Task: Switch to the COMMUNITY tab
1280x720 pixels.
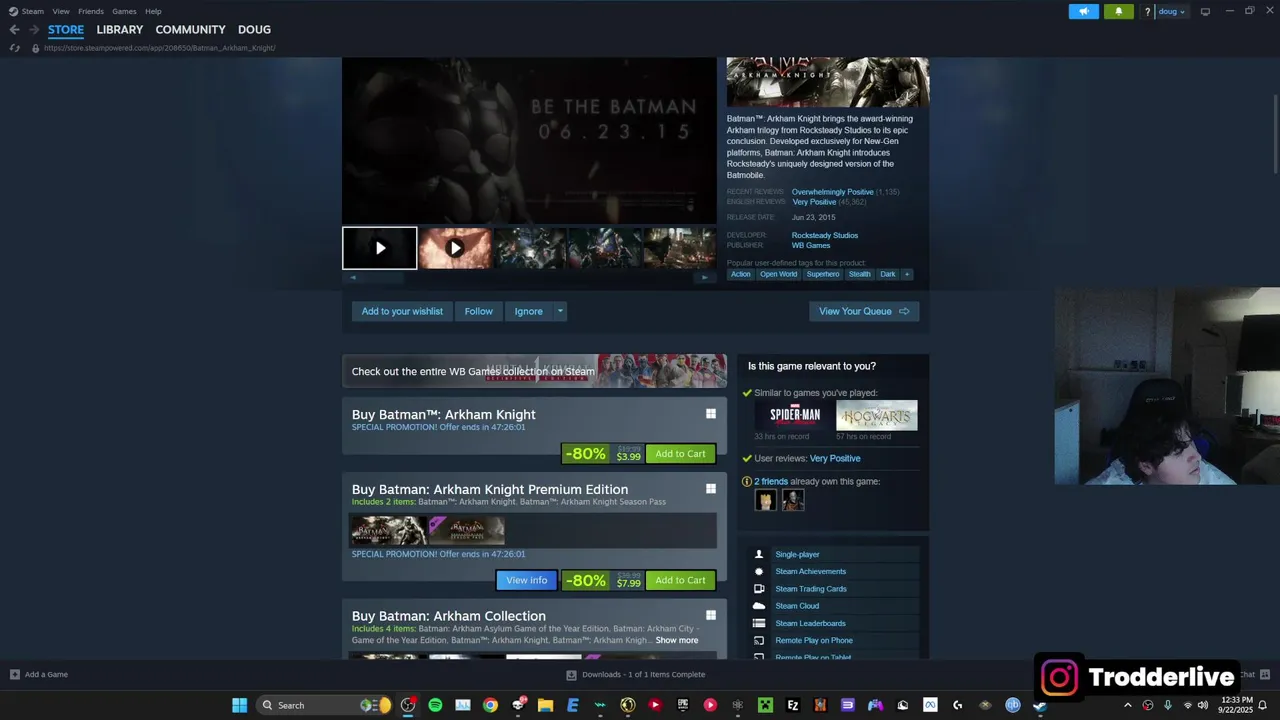Action: click(x=190, y=30)
